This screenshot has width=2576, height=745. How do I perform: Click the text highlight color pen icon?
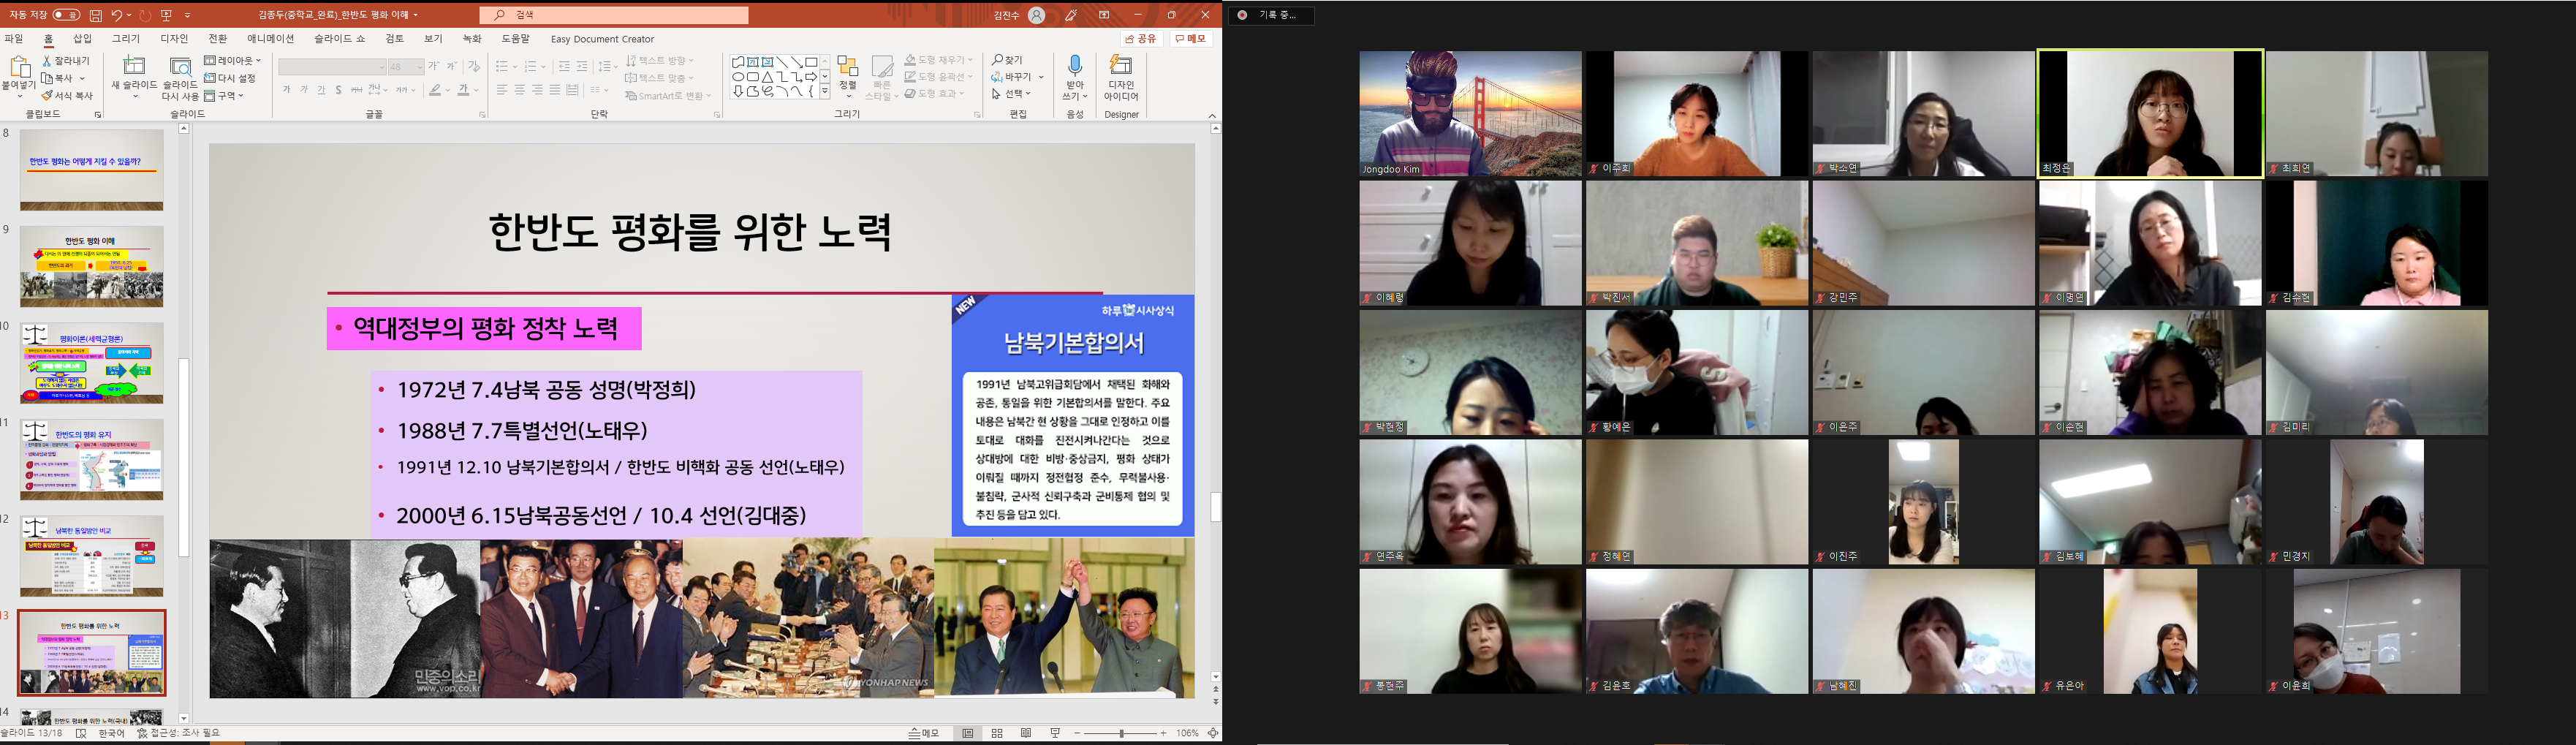[x=435, y=90]
